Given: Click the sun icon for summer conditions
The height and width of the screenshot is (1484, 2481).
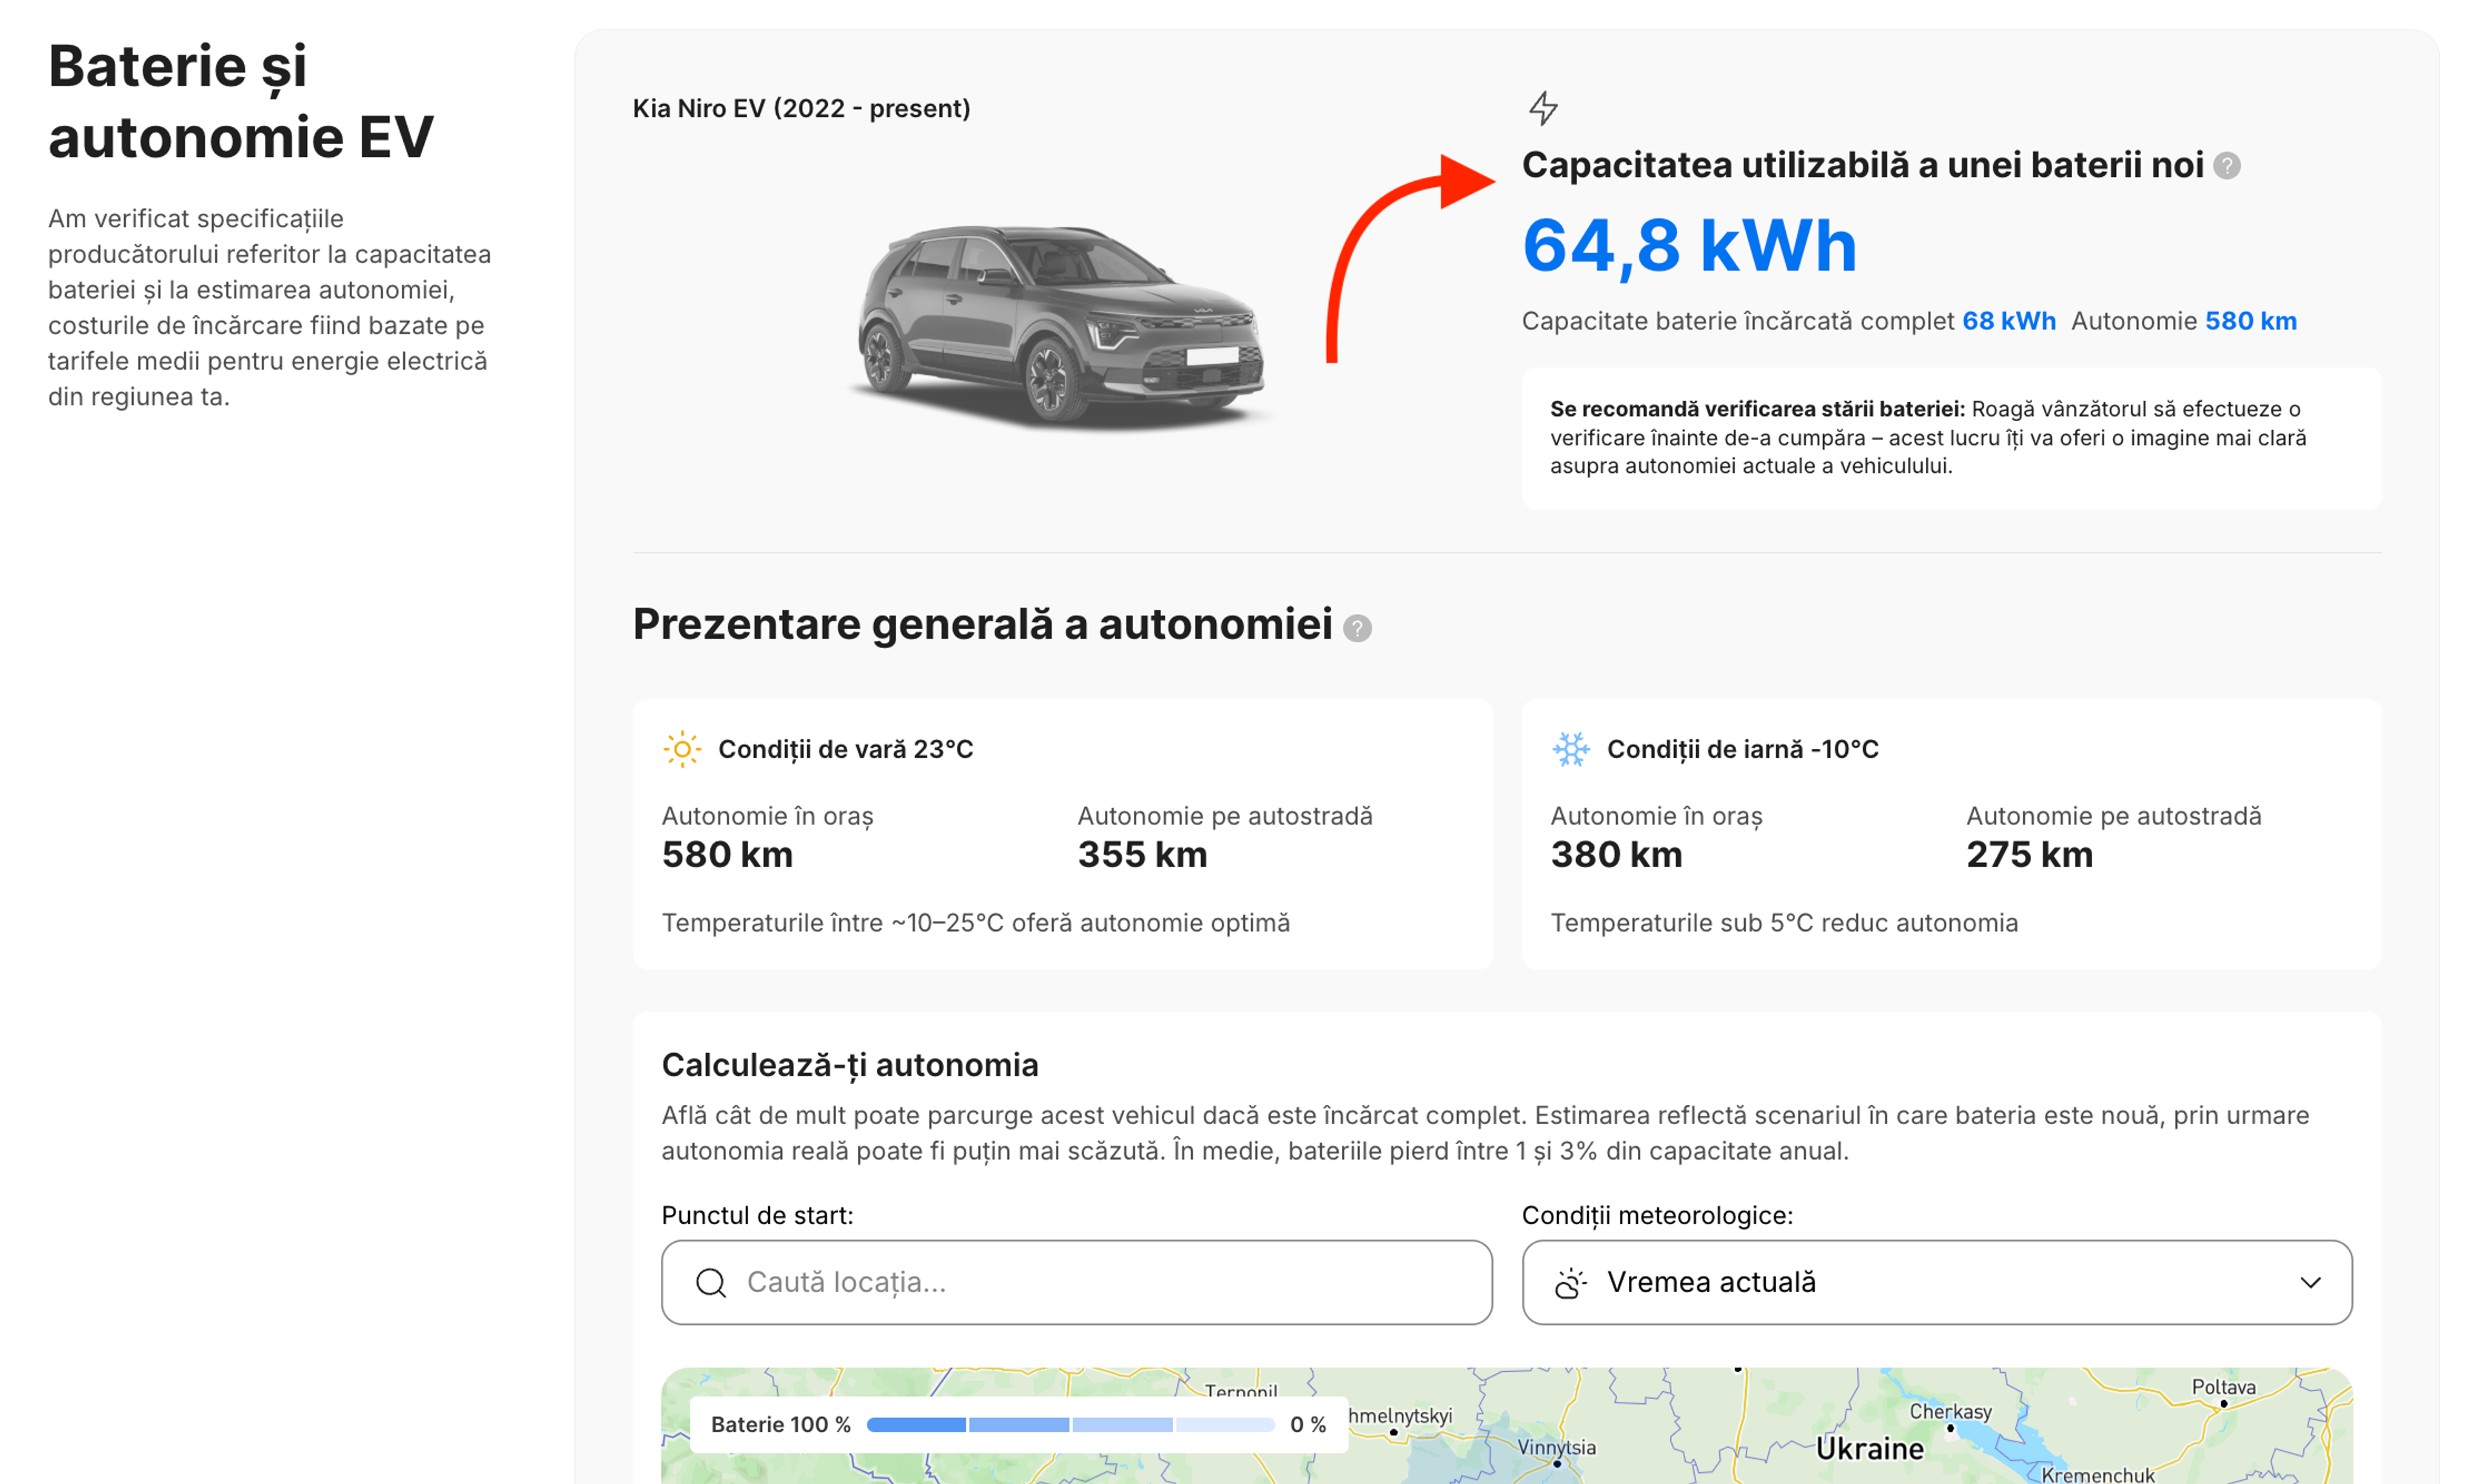Looking at the screenshot, I should point(682,749).
